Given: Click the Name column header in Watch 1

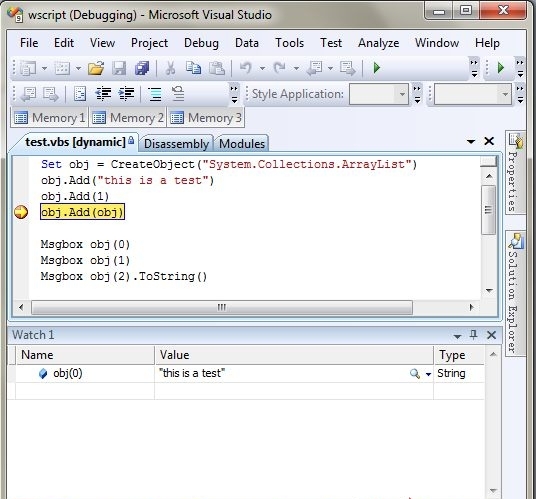Looking at the screenshot, I should pyautogui.click(x=85, y=355).
